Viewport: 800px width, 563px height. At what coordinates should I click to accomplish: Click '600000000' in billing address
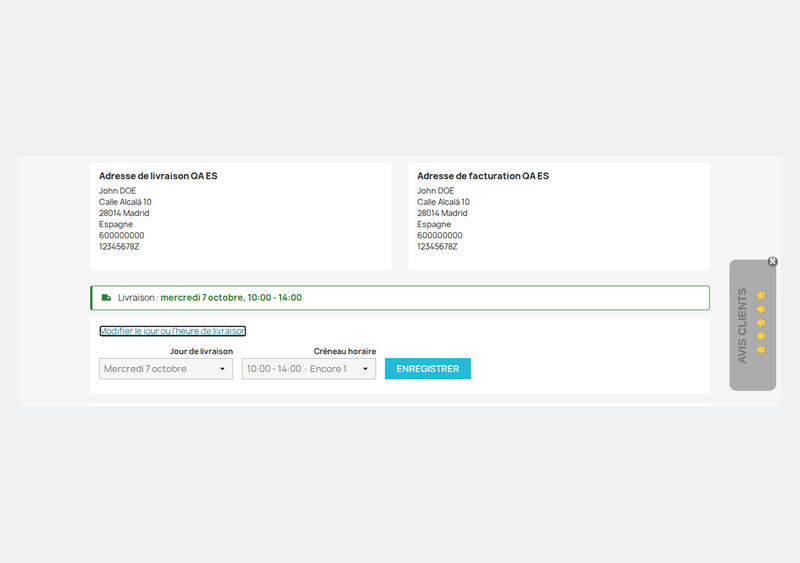[x=439, y=235]
